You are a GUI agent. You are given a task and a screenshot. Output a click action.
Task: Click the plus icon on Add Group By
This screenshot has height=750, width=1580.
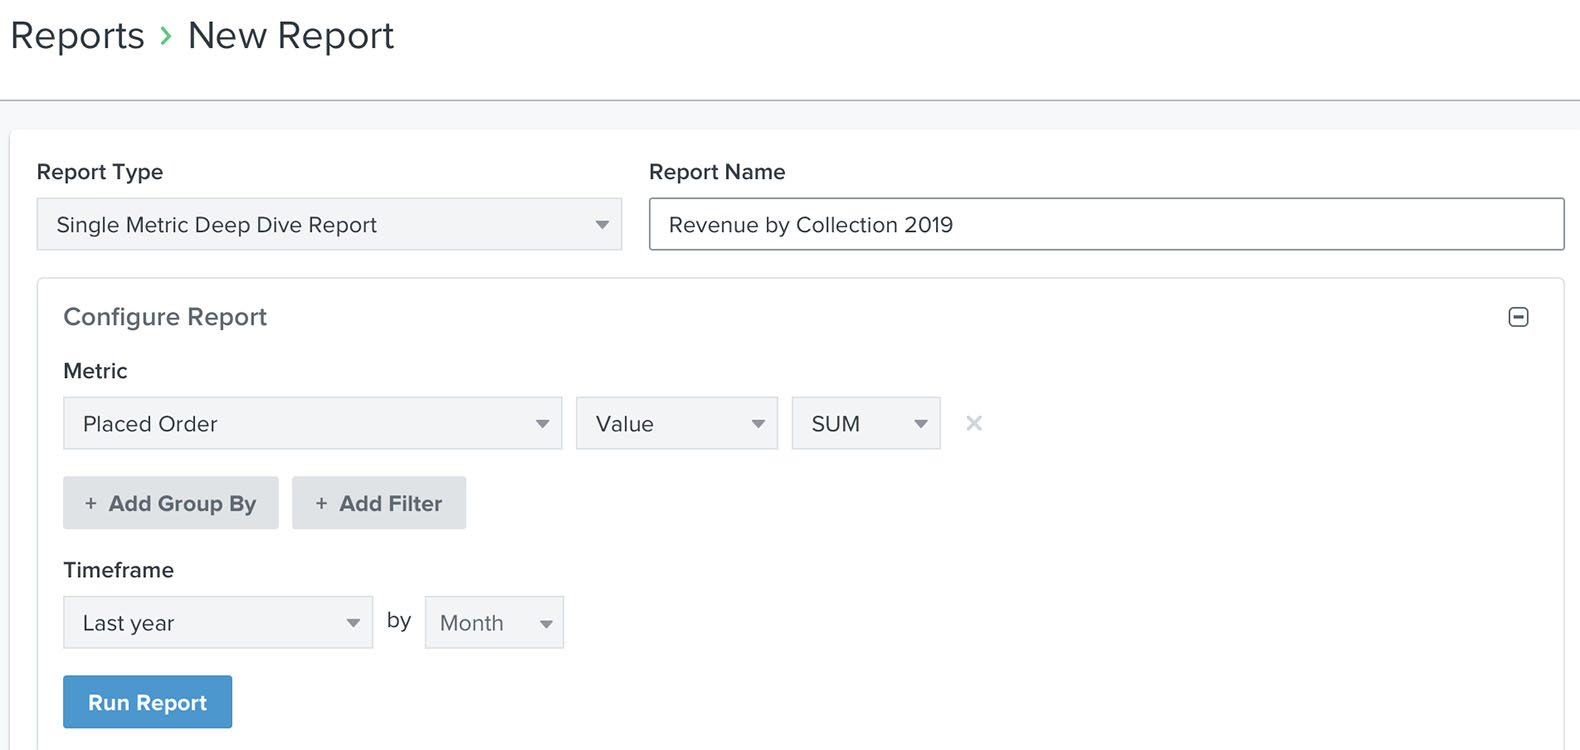pyautogui.click(x=91, y=504)
